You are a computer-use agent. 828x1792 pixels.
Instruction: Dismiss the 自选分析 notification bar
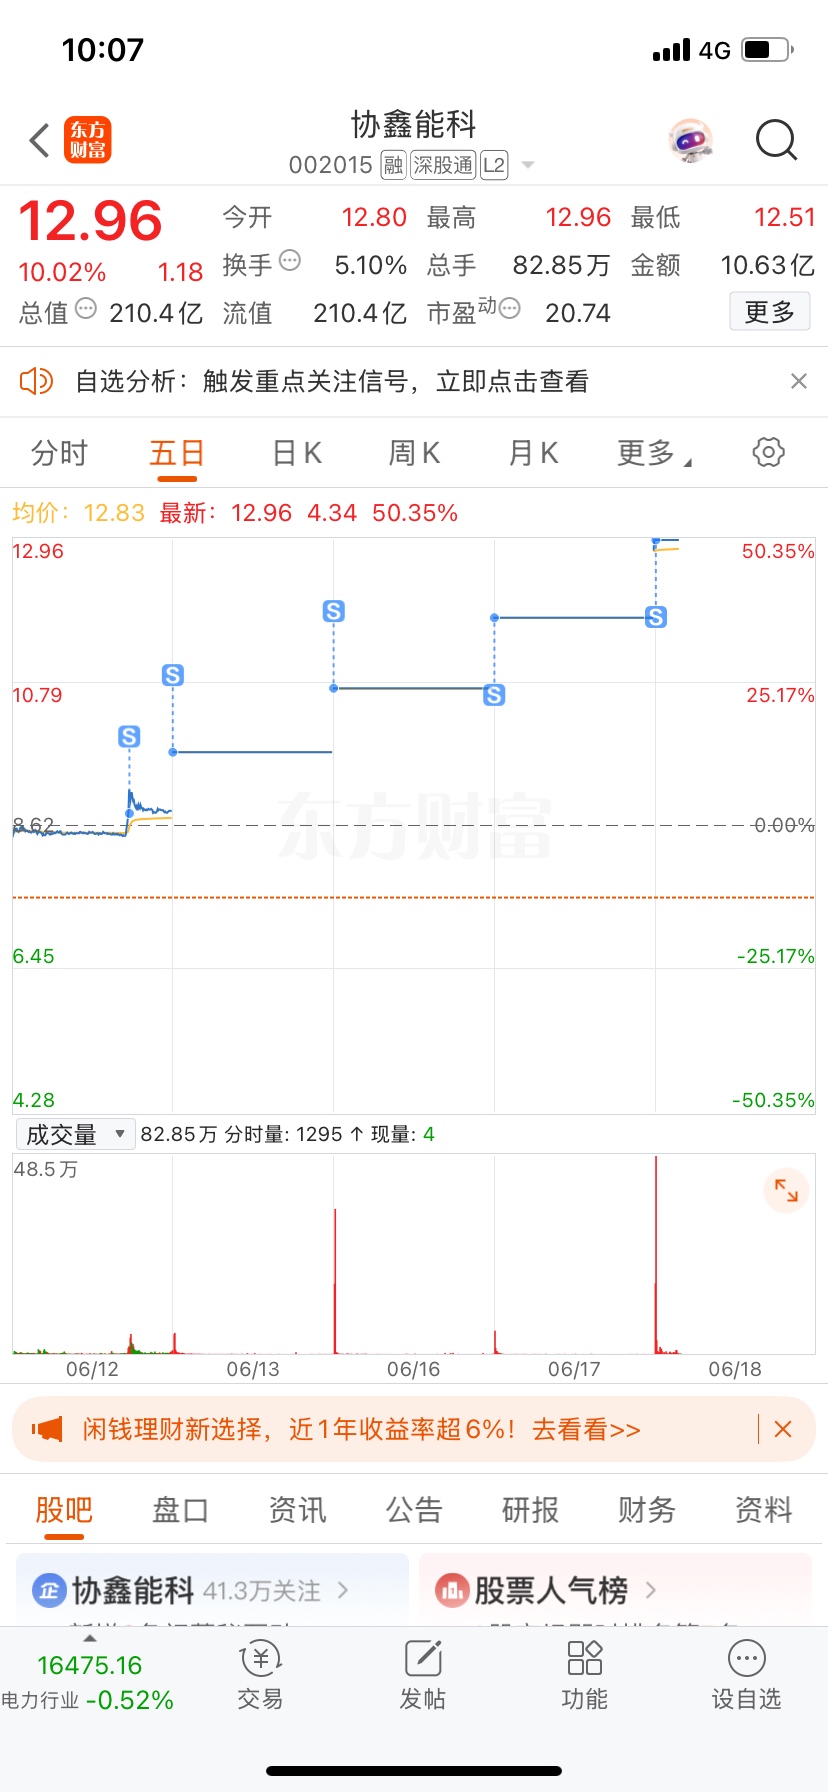(x=799, y=381)
